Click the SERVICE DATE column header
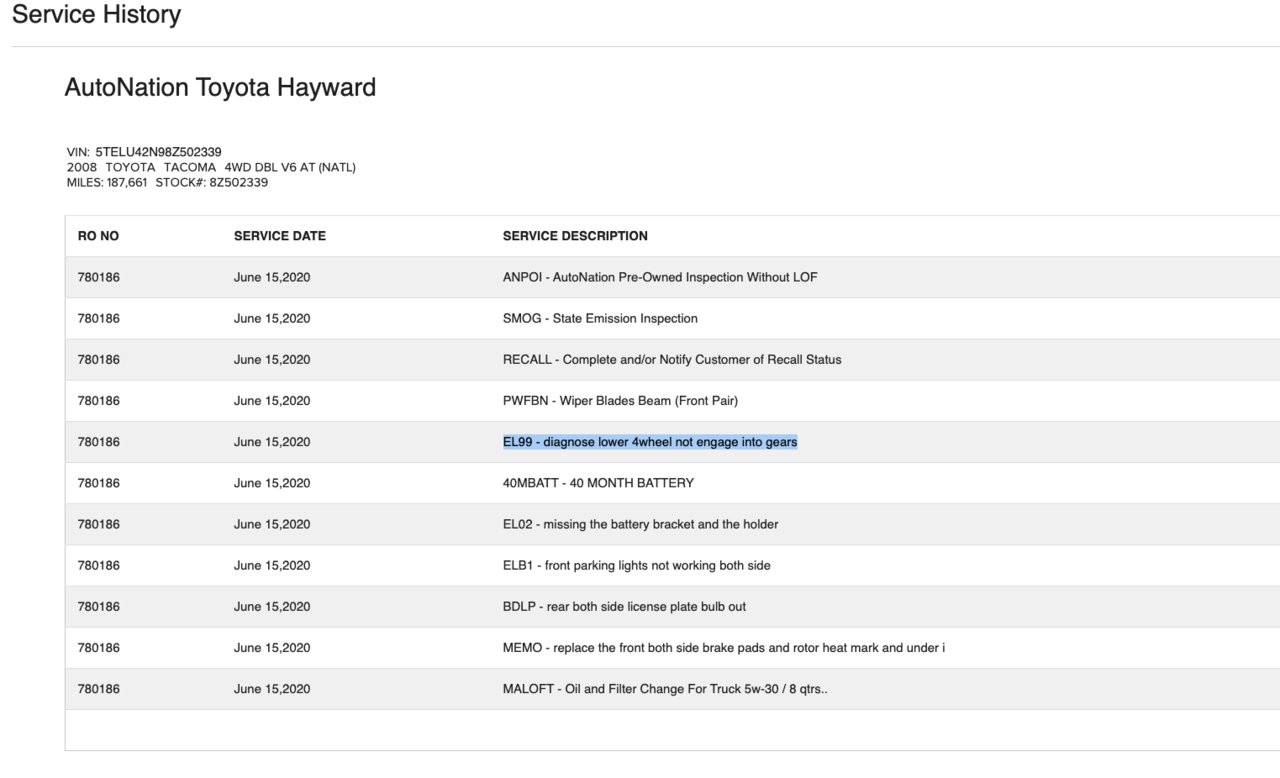The image size is (1280, 778). point(280,236)
